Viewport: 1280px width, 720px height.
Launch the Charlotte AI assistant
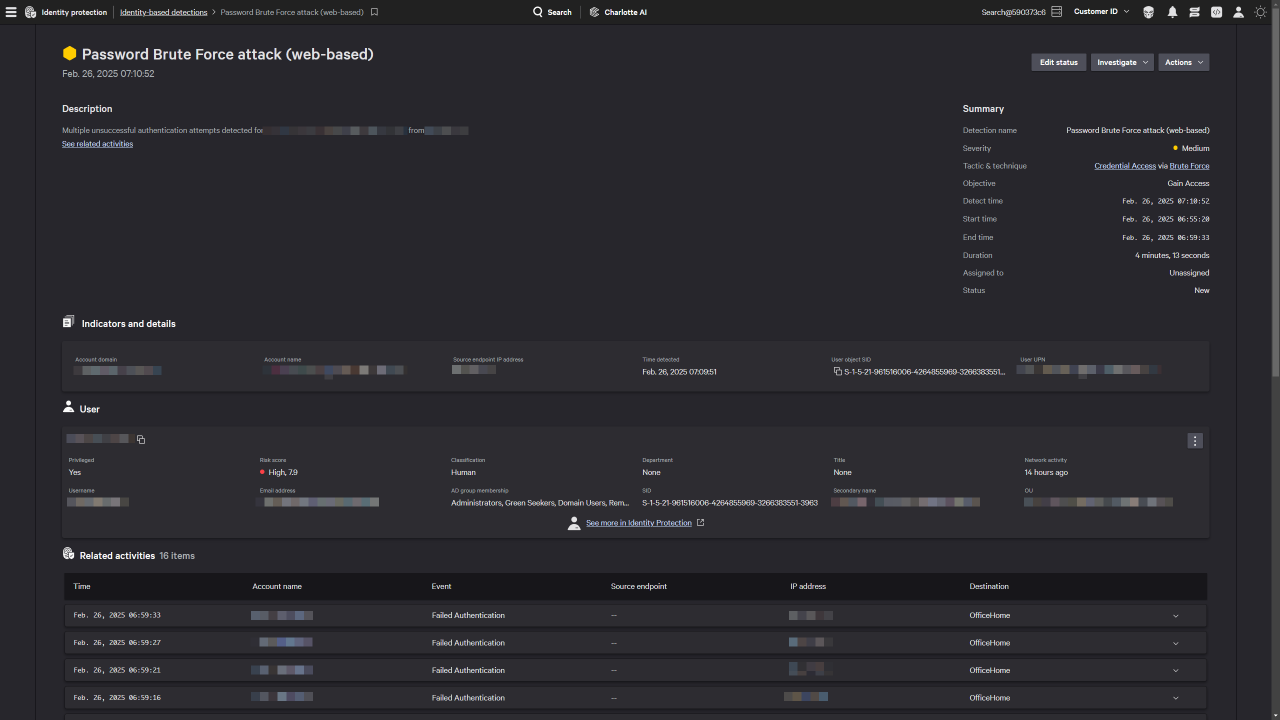tap(618, 12)
